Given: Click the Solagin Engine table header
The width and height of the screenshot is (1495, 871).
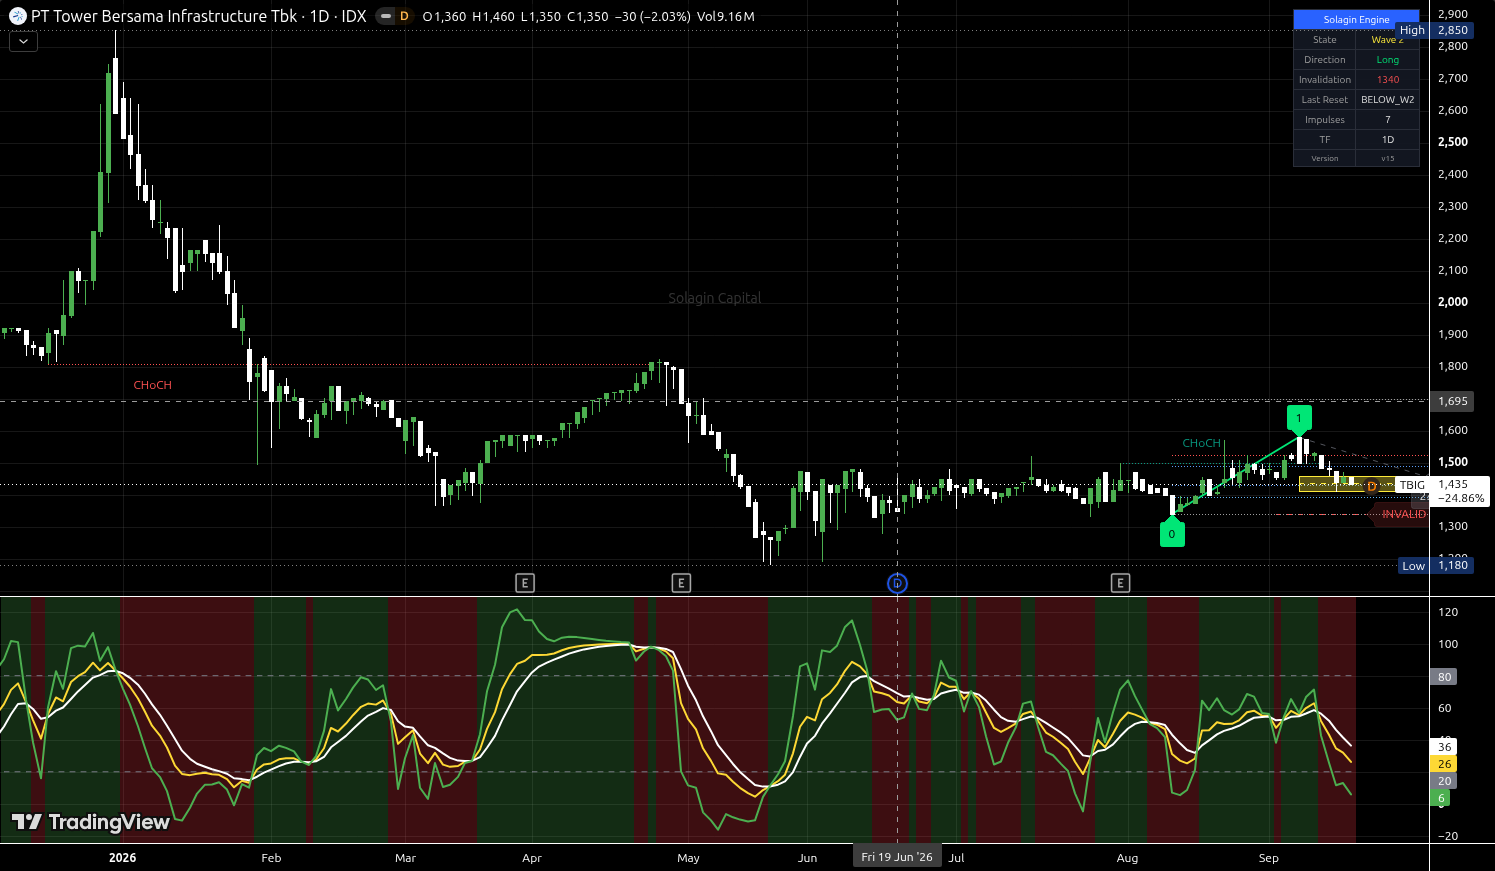Looking at the screenshot, I should (1356, 20).
